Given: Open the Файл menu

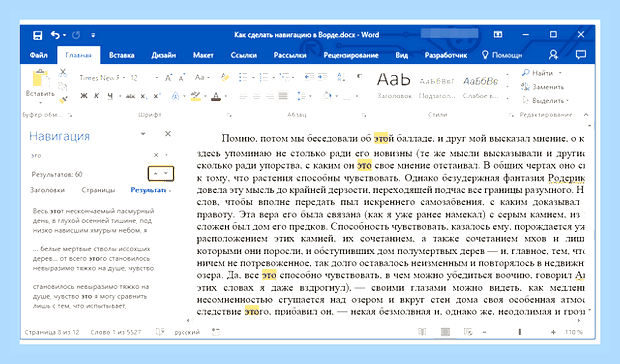Looking at the screenshot, I should 38,55.
